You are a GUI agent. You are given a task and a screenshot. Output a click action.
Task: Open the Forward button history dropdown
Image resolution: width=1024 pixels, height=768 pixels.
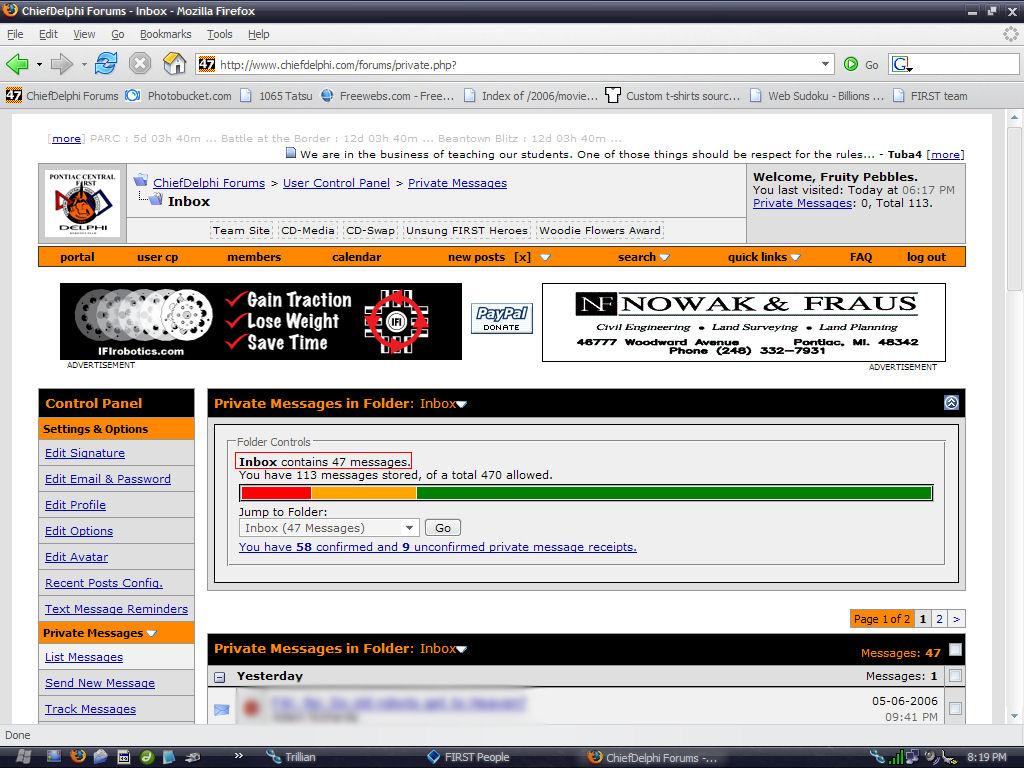pos(84,64)
